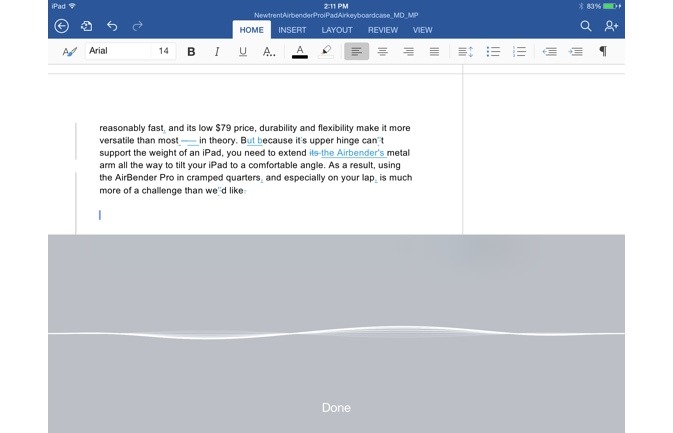
Task: Align text left
Action: click(356, 51)
